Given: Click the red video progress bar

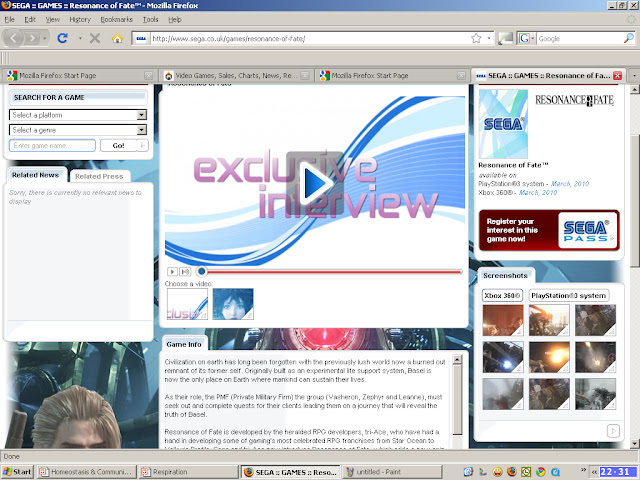Looking at the screenshot, I should (334, 271).
